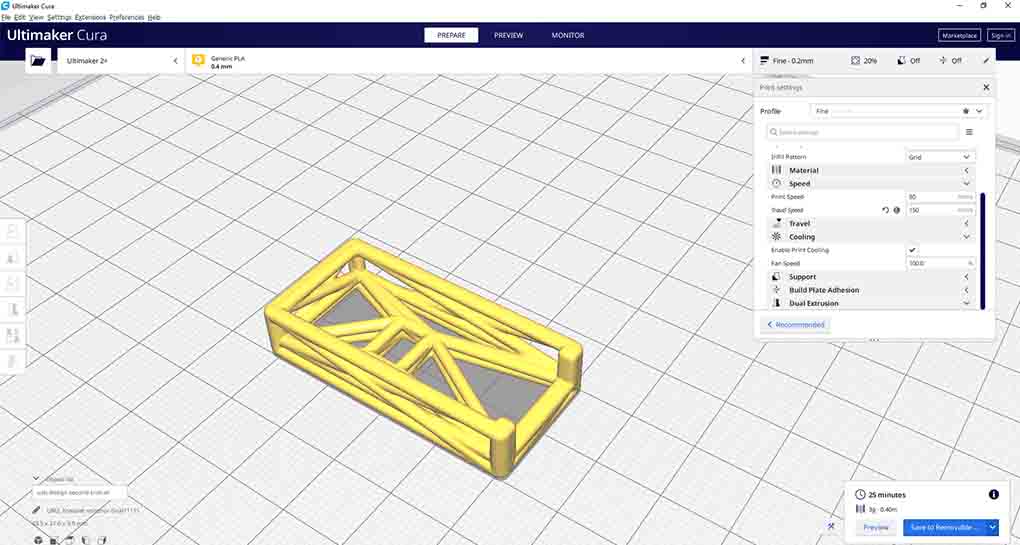Viewport: 1020px width, 545px height.
Task: Click the Sign in button
Action: [1000, 36]
